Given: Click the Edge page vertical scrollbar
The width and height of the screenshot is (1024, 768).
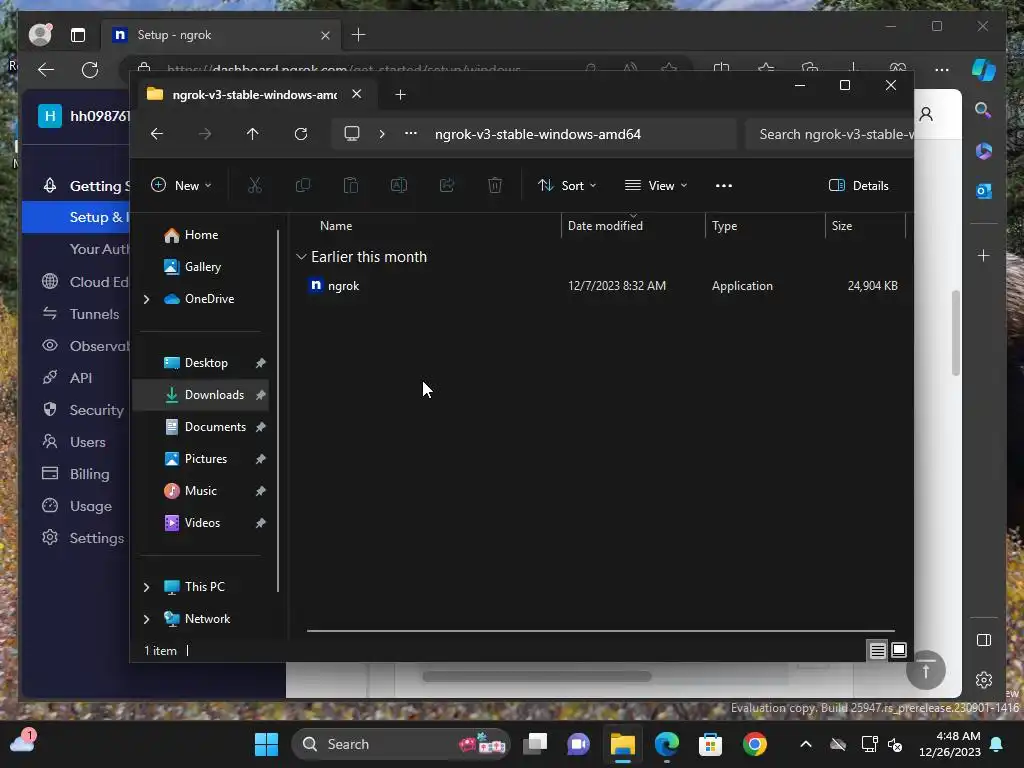Looking at the screenshot, I should [x=956, y=333].
